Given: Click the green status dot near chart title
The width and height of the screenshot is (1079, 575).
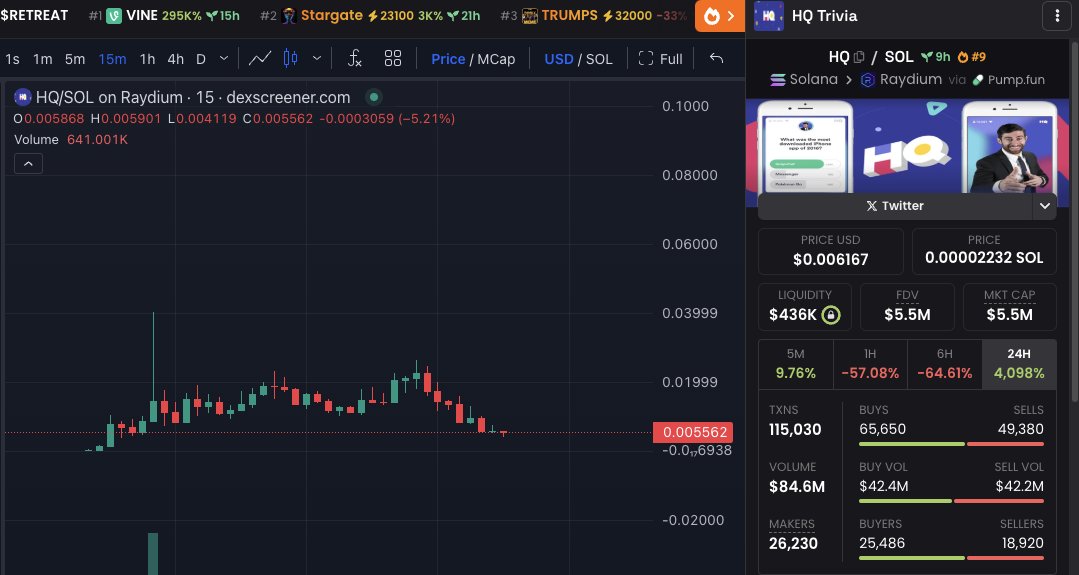Looking at the screenshot, I should pyautogui.click(x=374, y=97).
